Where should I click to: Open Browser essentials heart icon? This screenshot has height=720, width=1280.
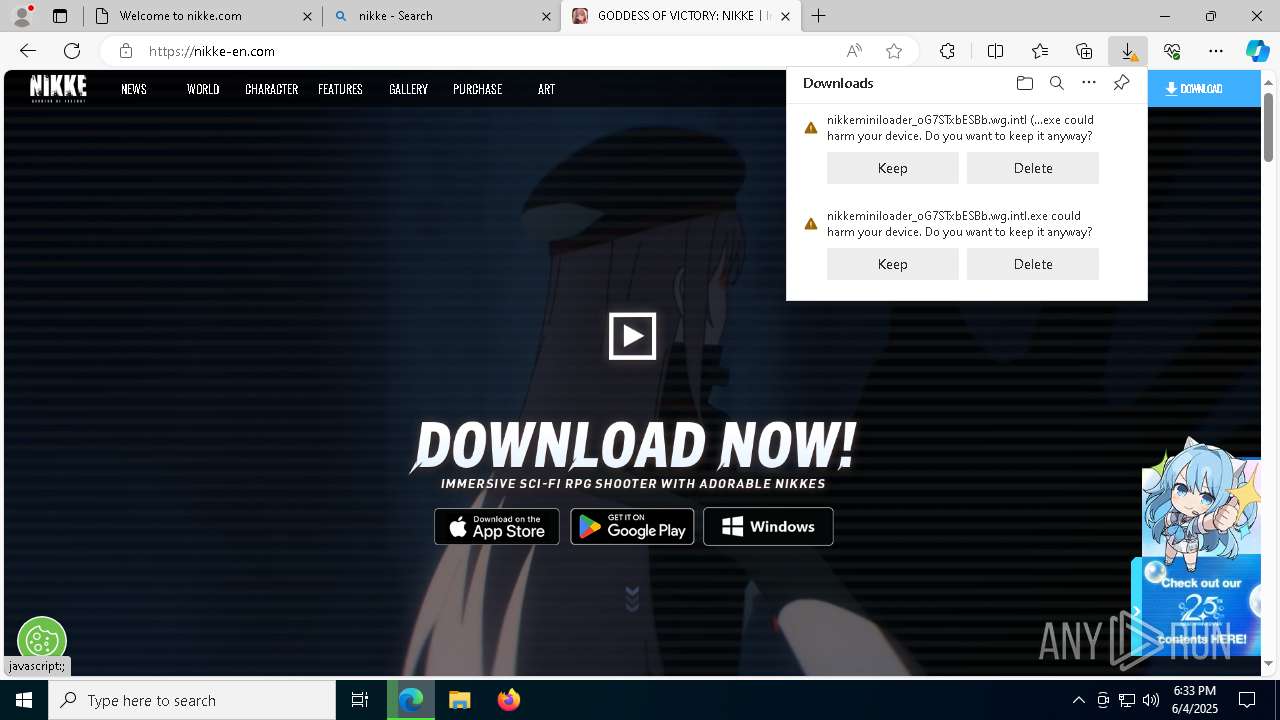click(1172, 51)
